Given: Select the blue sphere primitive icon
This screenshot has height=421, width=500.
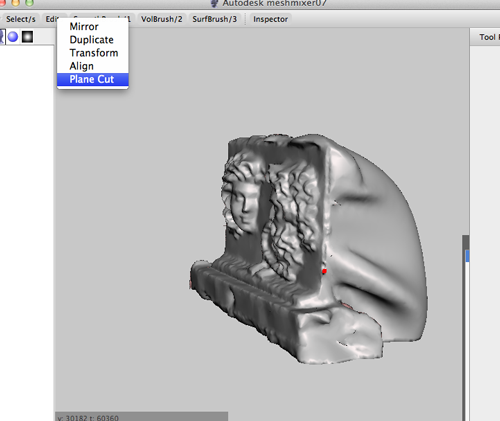Looking at the screenshot, I should (x=13, y=37).
